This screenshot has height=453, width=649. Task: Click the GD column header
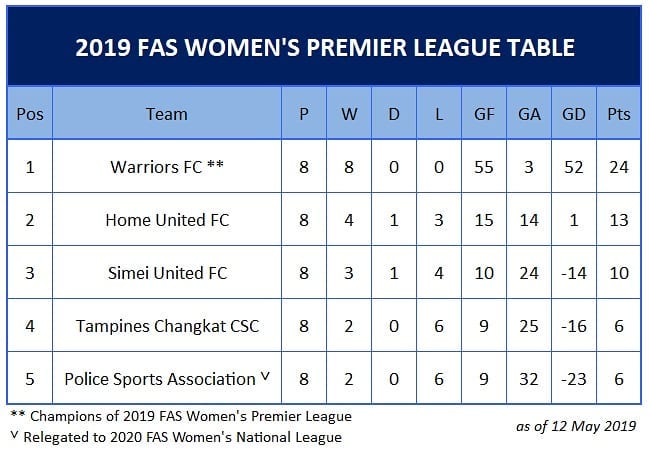pyautogui.click(x=574, y=113)
